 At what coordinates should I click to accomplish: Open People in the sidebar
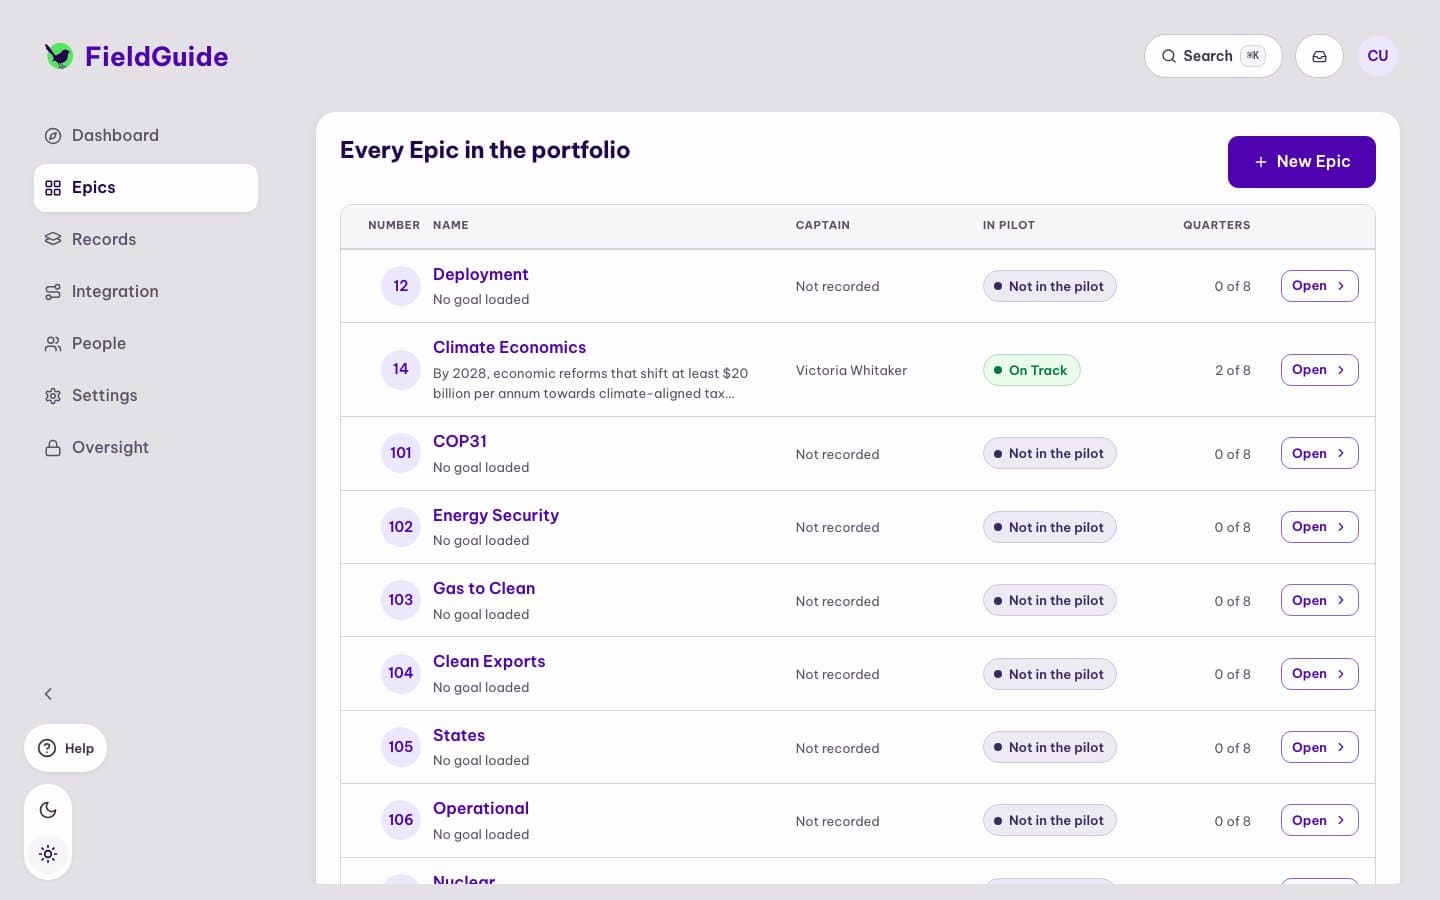146,344
